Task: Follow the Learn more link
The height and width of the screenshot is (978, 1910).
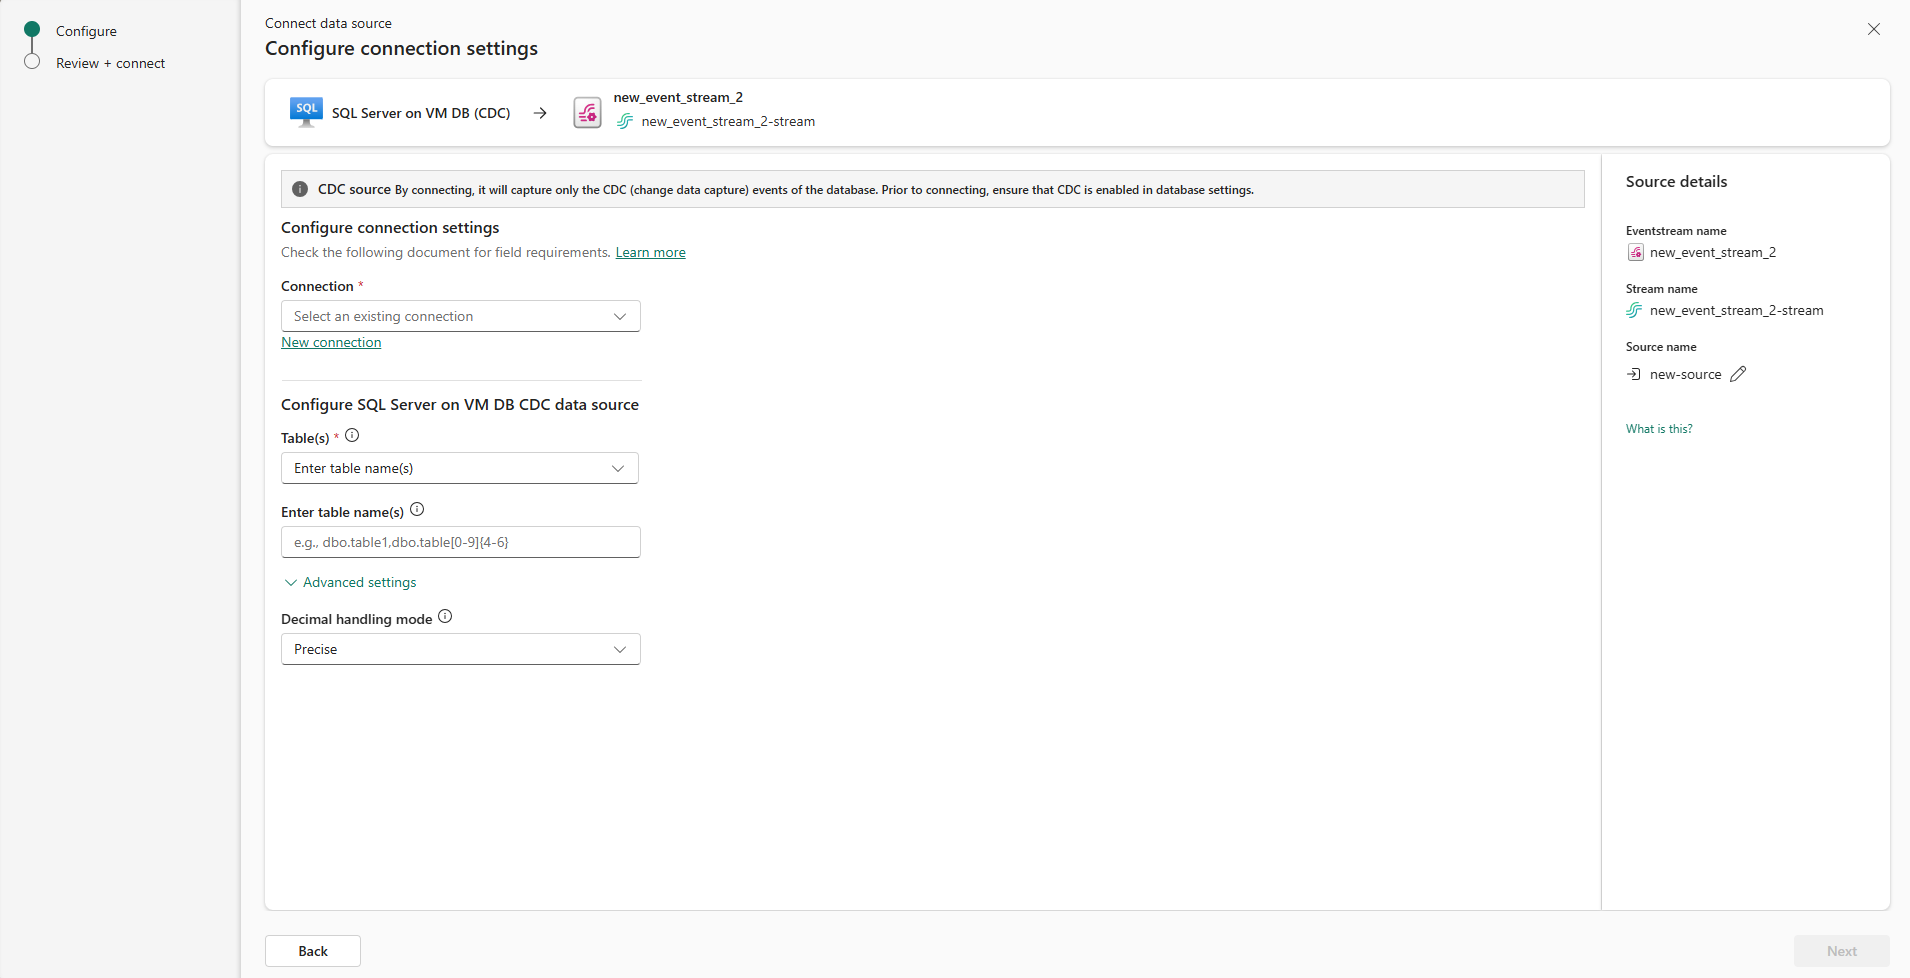Action: (650, 252)
